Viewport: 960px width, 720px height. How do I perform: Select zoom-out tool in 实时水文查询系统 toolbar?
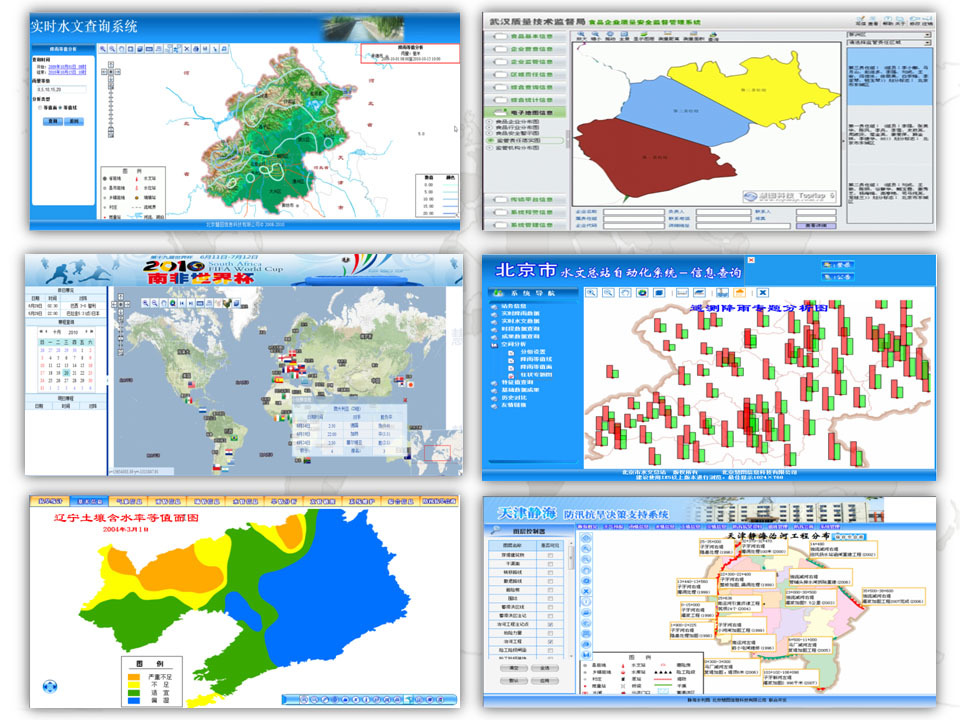pyautogui.click(x=112, y=49)
